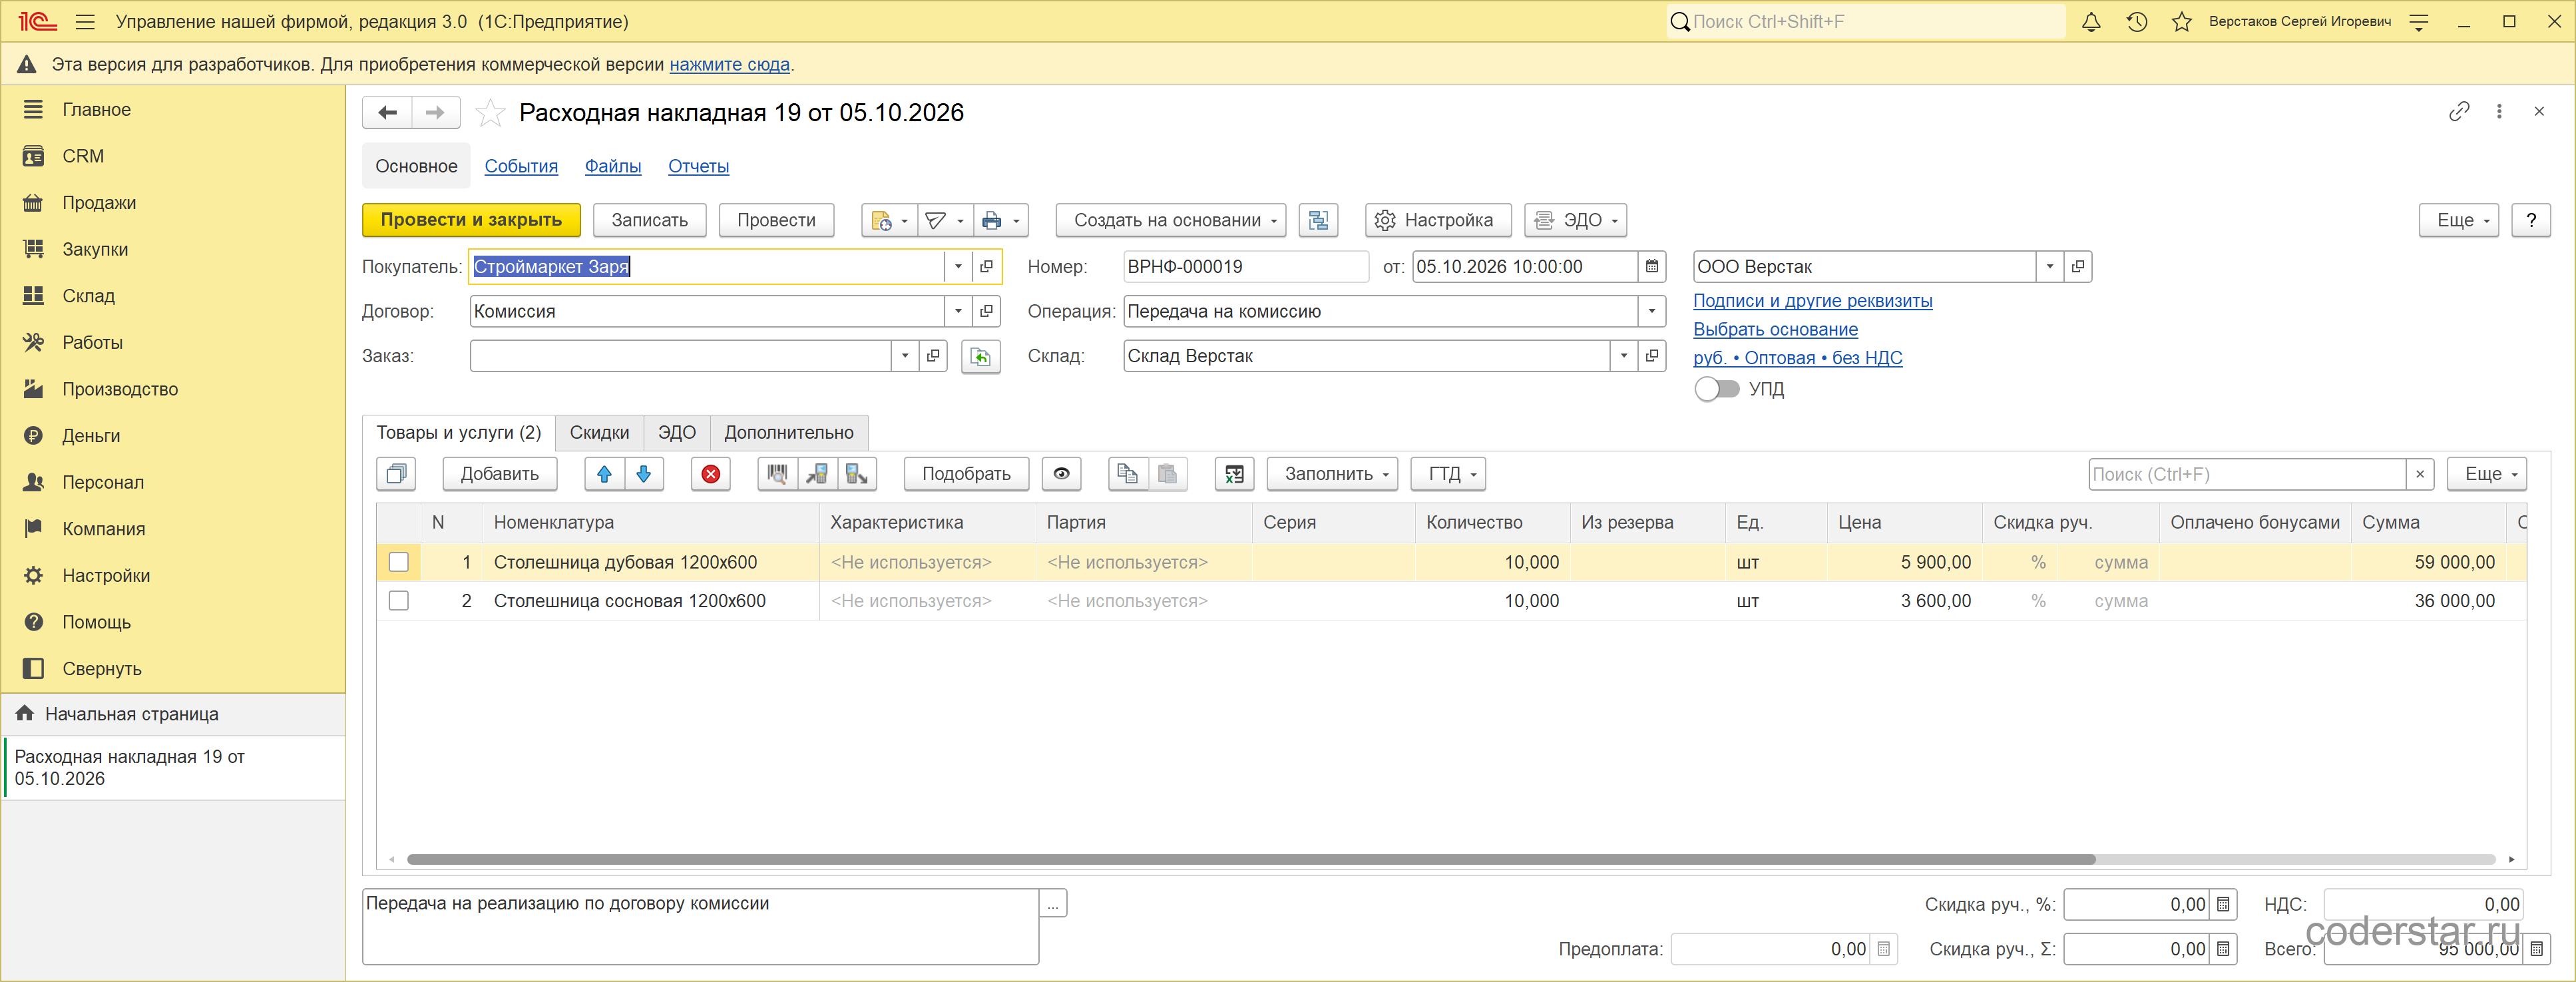
Task: Open Подписи и другие реквизиты link
Action: coord(1812,301)
